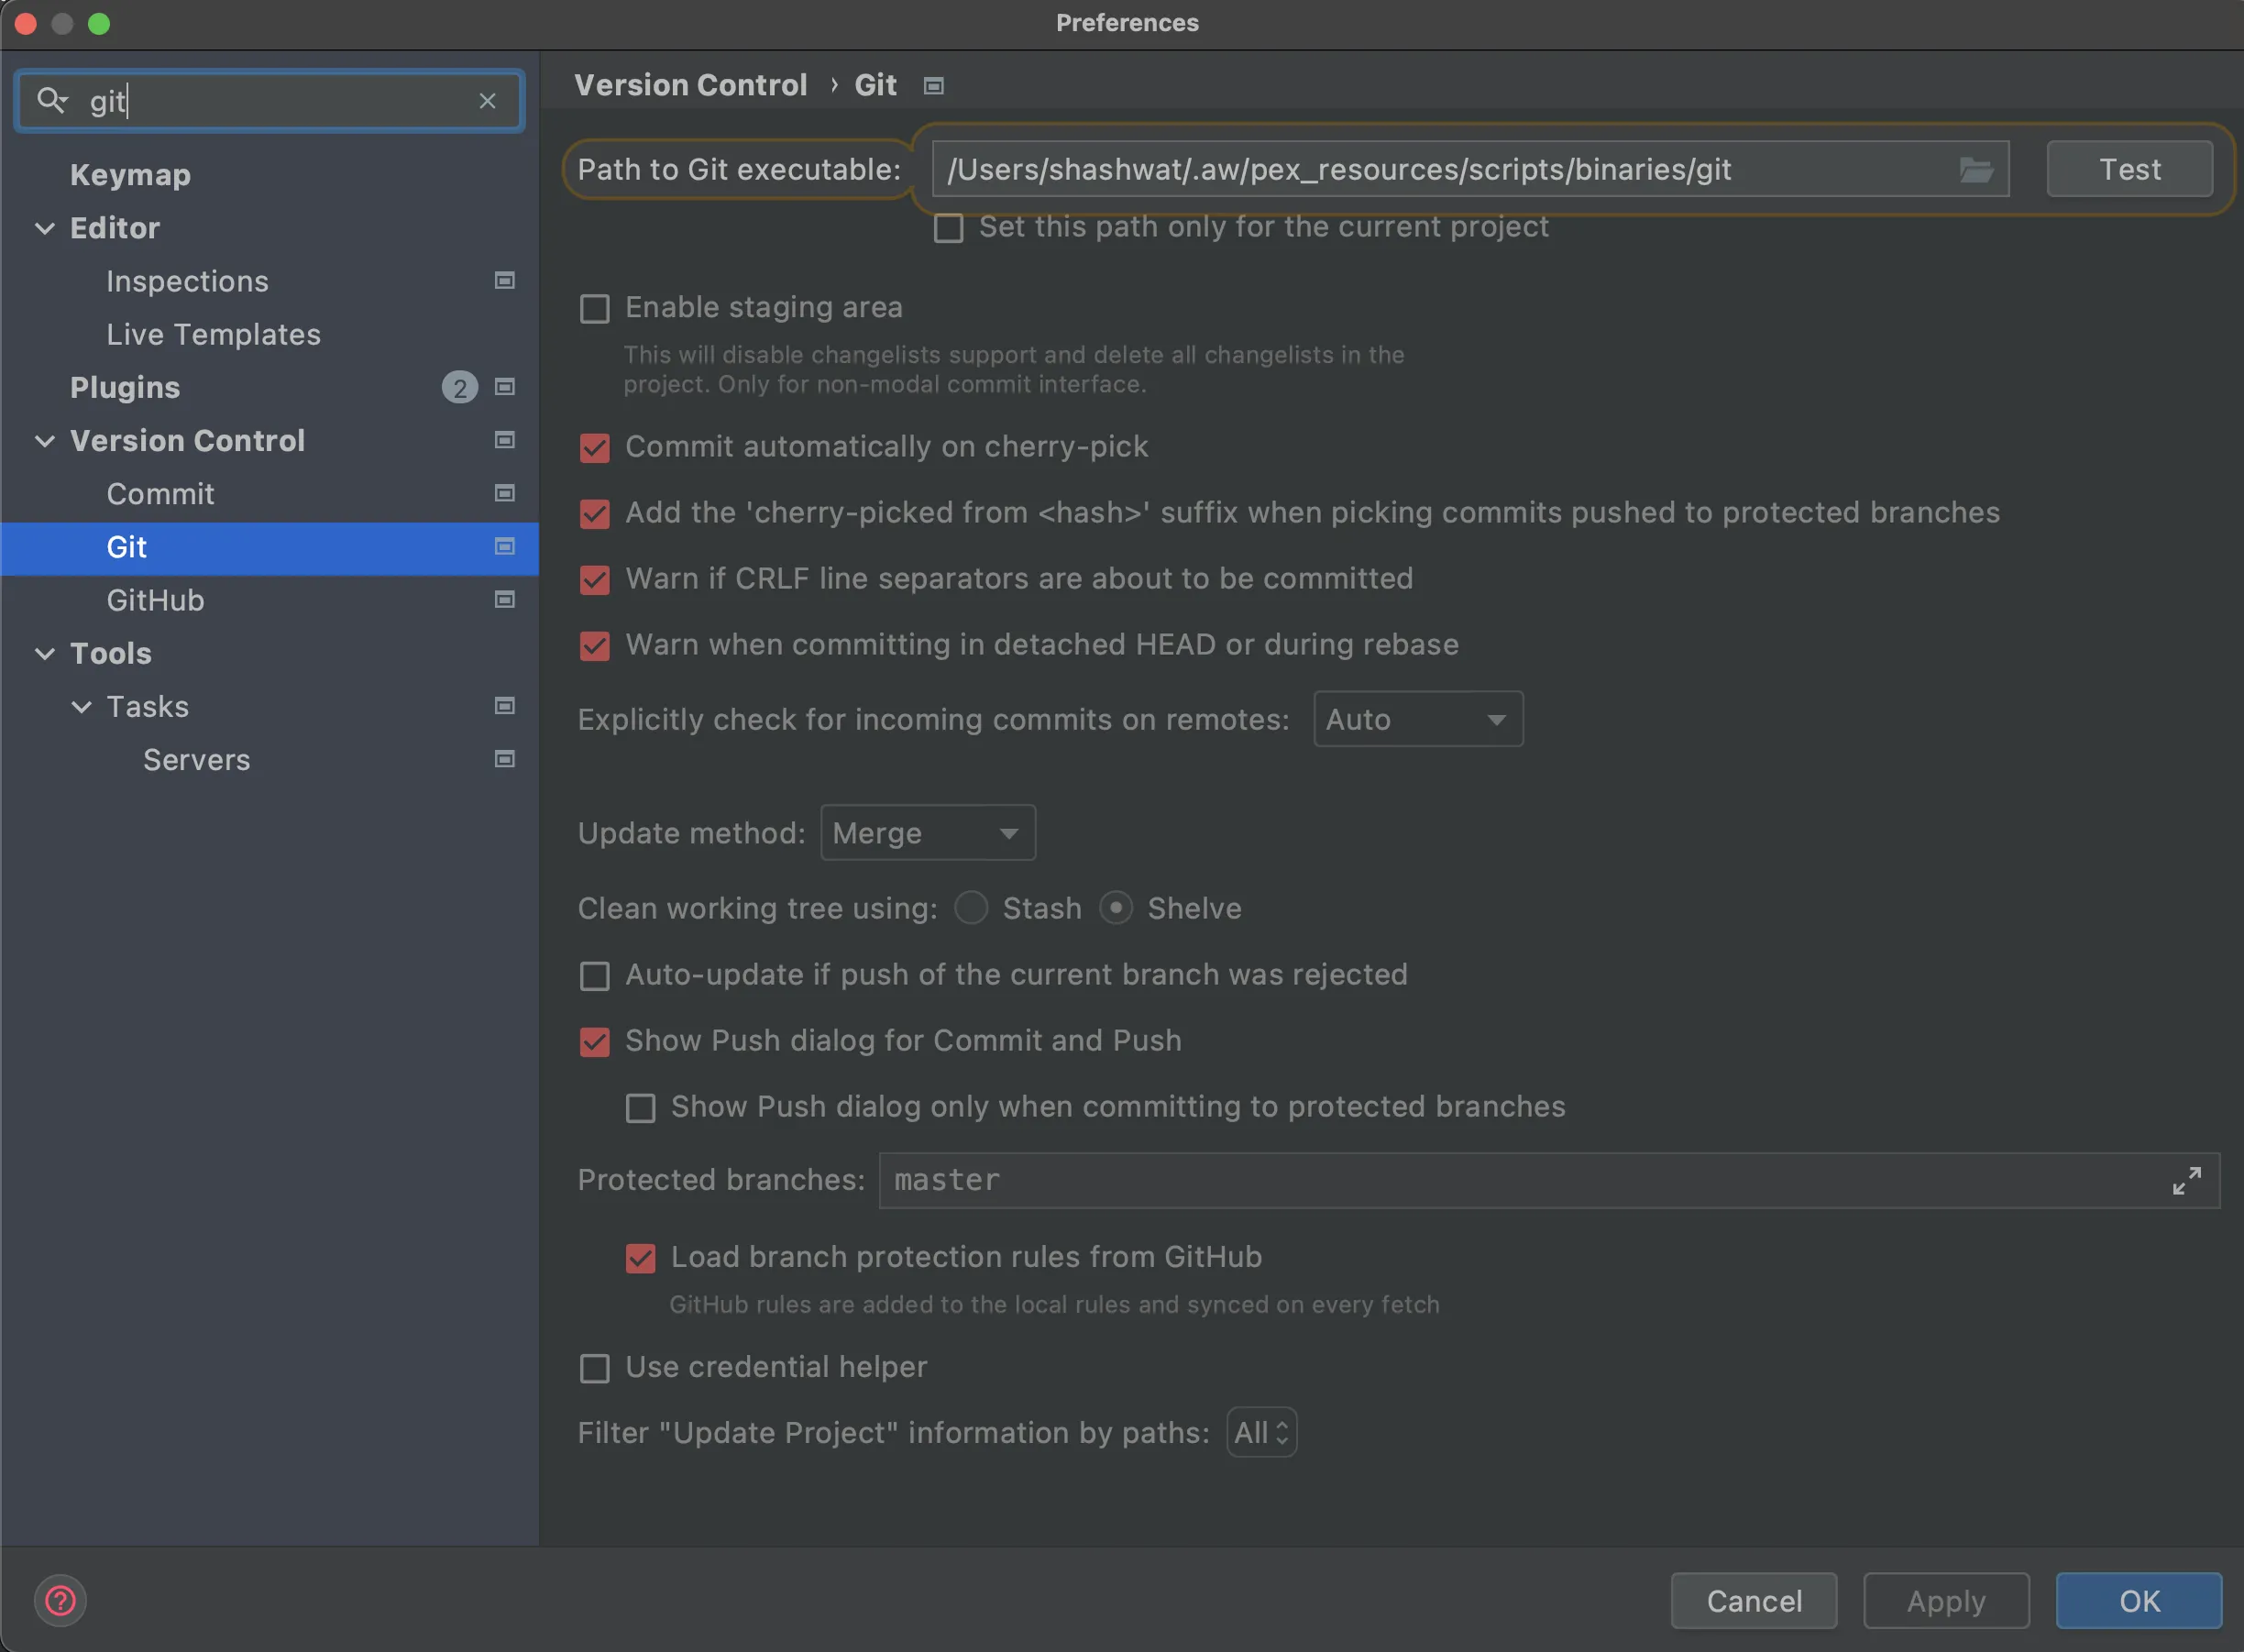Viewport: 2244px width, 1652px height.
Task: Click the Protected branches master input field
Action: pos(1500,1180)
